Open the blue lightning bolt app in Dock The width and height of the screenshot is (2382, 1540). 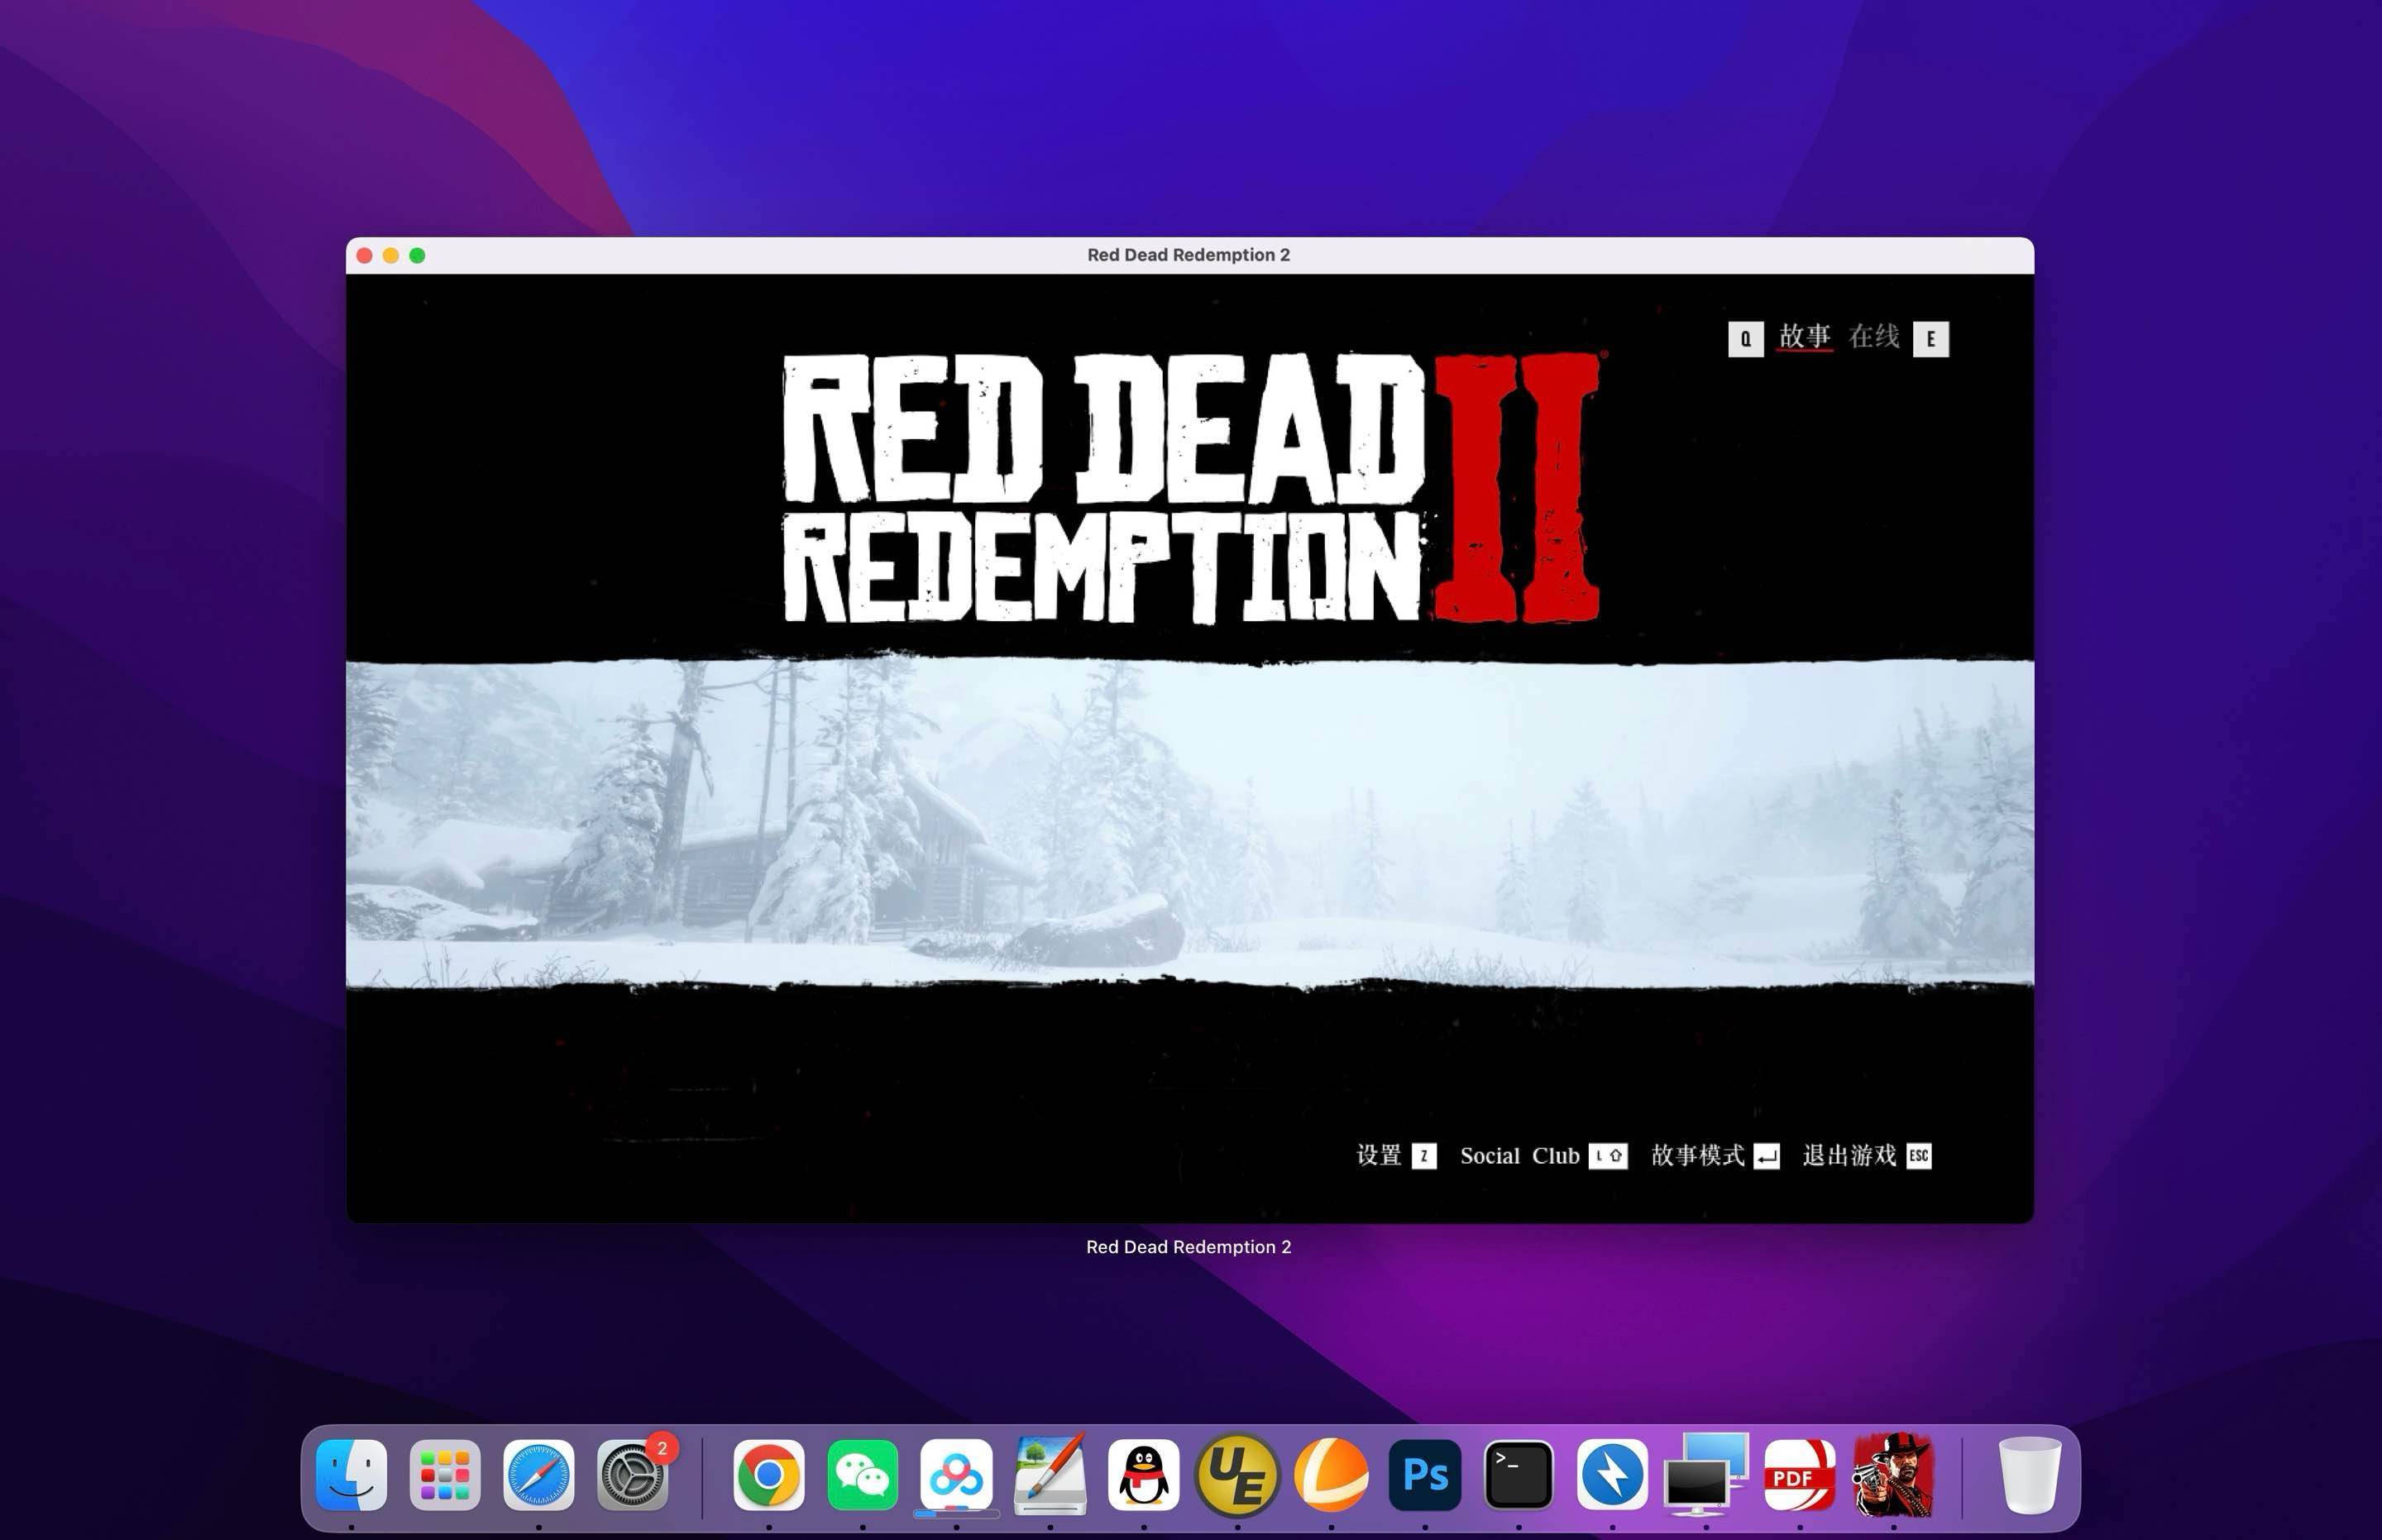[x=1612, y=1475]
